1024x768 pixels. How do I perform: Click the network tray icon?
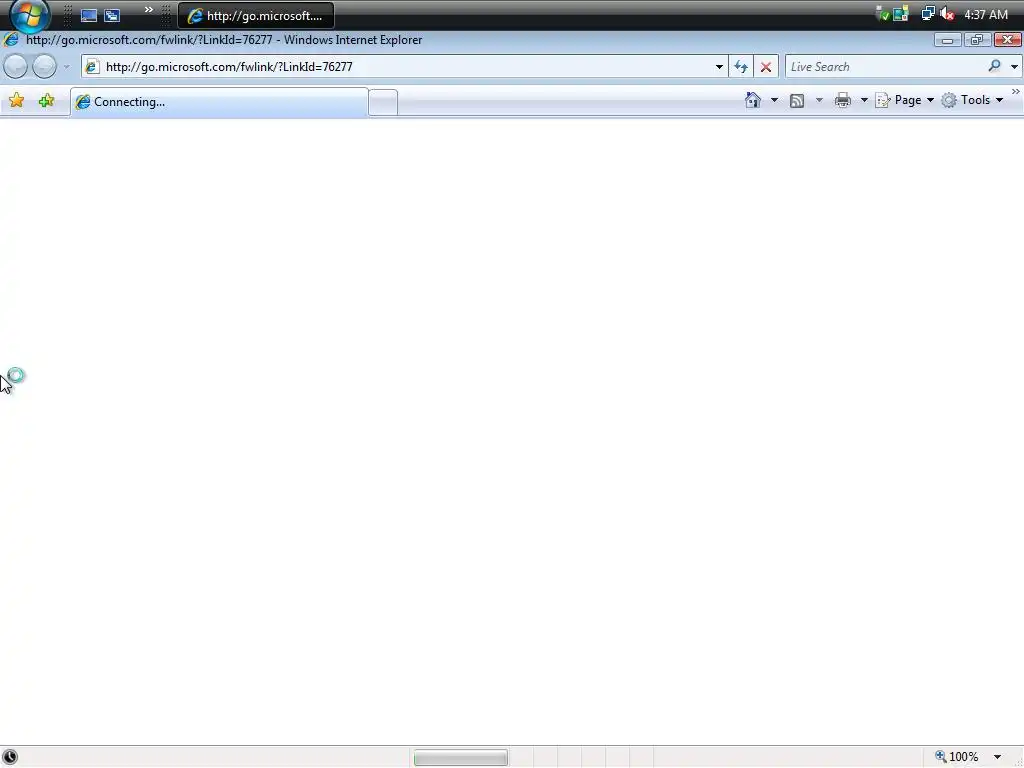(927, 14)
